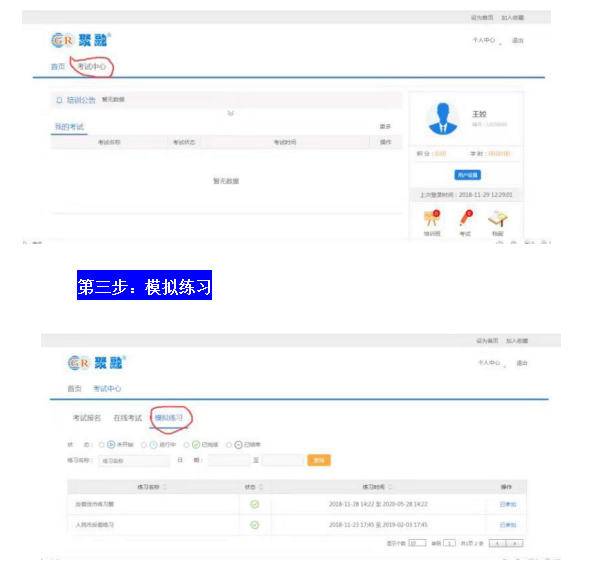Click the 聚融 logo in top screenshot
The width and height of the screenshot is (600, 579).
[81, 40]
